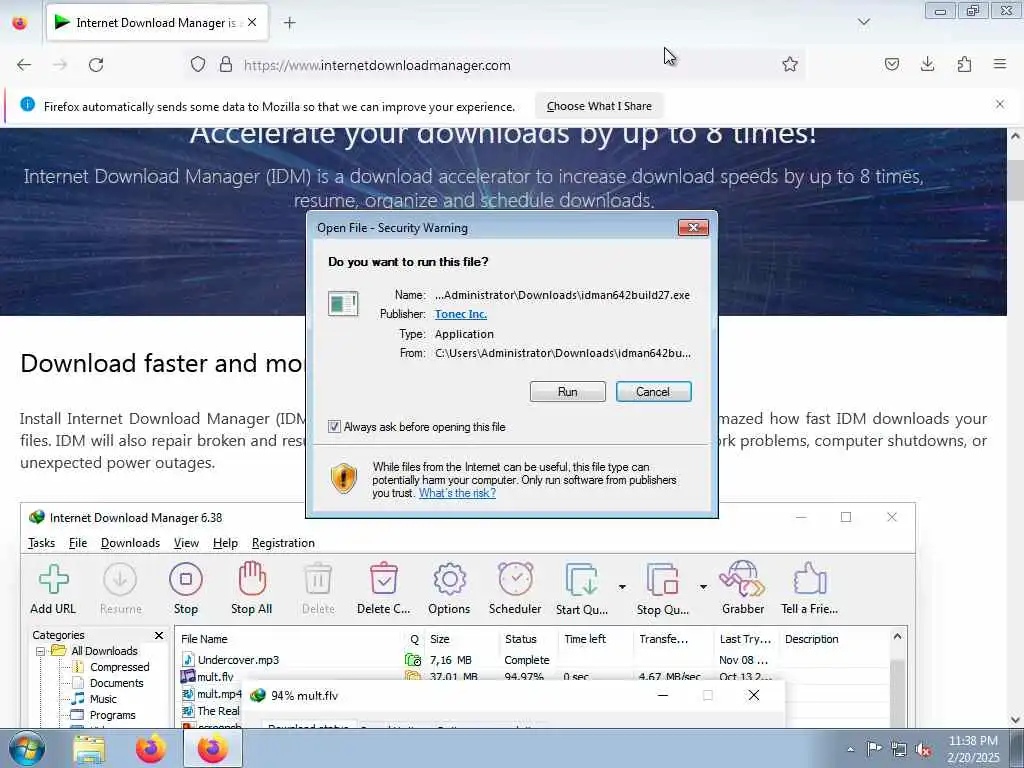Close the Categories panel with X
The image size is (1024, 768).
pos(159,635)
